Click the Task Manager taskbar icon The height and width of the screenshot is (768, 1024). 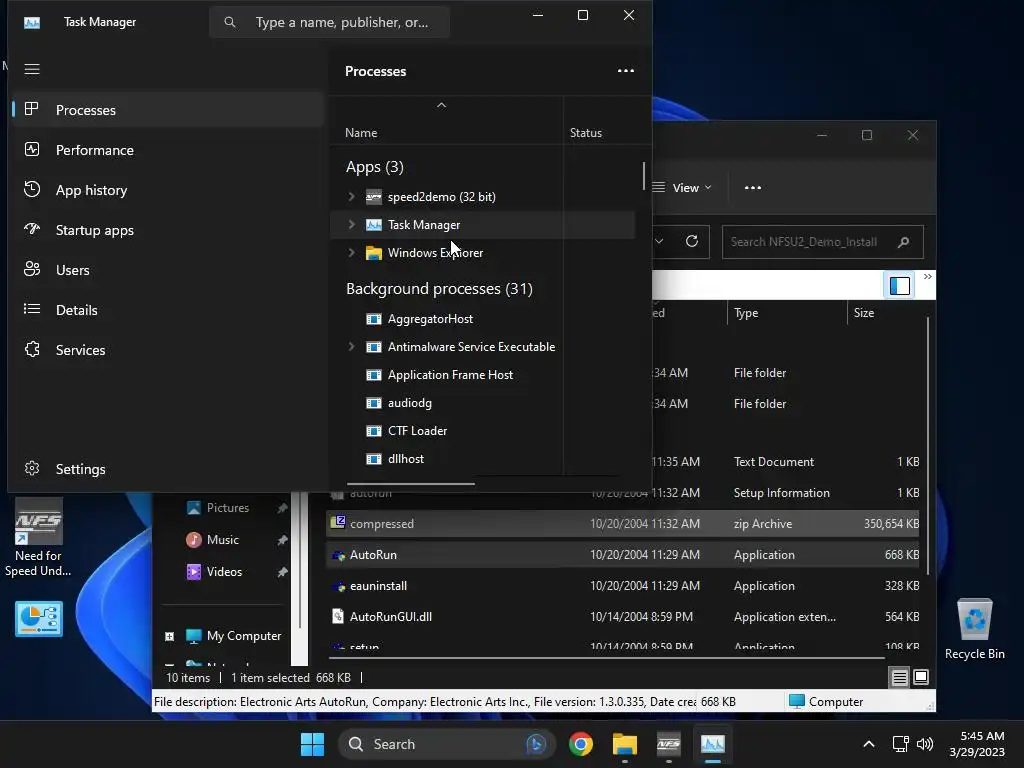click(x=712, y=744)
